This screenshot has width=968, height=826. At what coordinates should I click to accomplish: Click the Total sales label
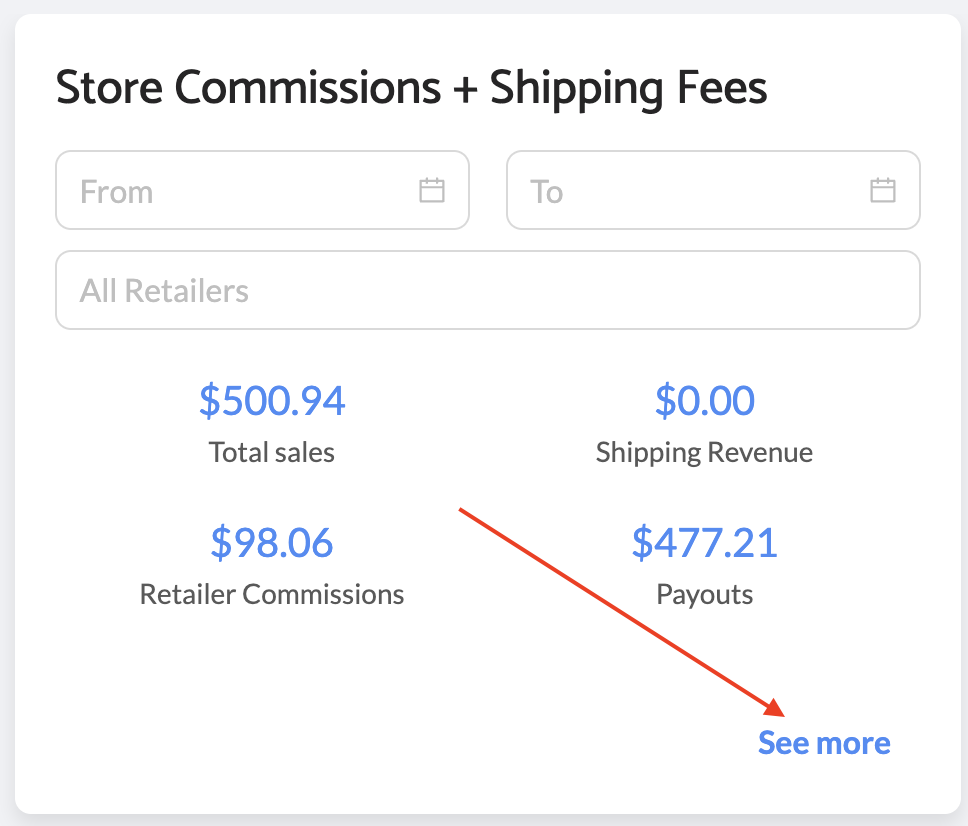272,452
